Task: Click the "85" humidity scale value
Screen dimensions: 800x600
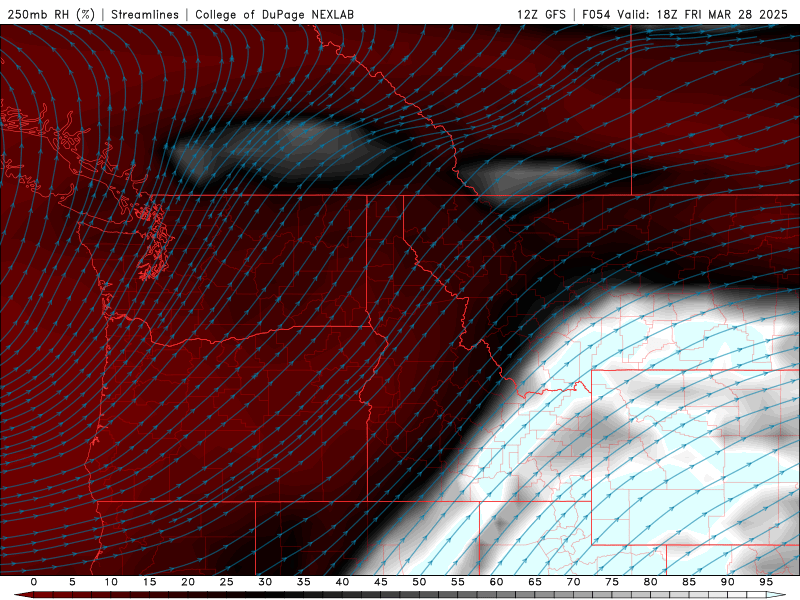Action: (x=689, y=582)
